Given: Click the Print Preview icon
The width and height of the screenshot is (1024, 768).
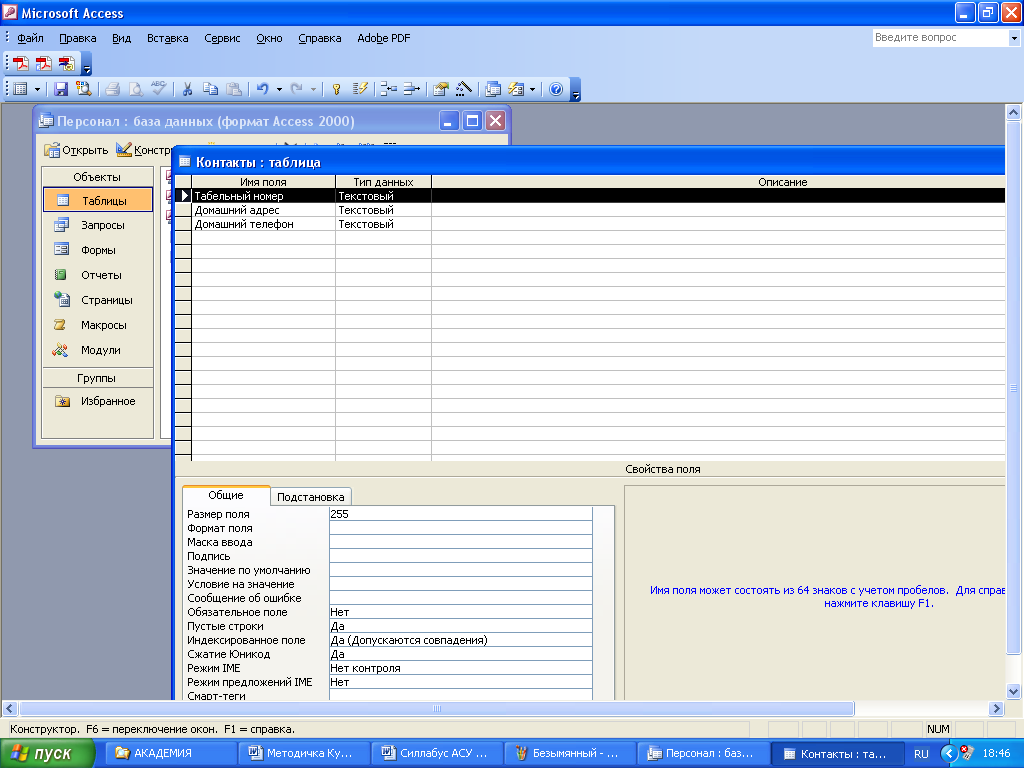Looking at the screenshot, I should (135, 89).
